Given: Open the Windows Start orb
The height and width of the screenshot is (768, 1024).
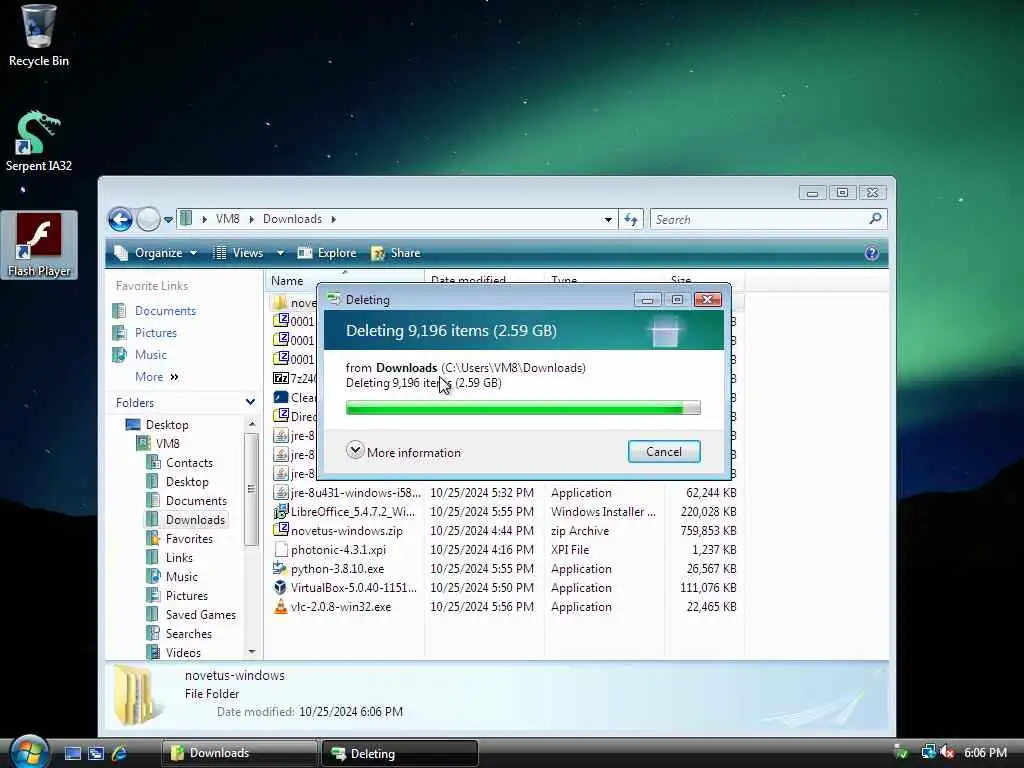Looking at the screenshot, I should (29, 752).
